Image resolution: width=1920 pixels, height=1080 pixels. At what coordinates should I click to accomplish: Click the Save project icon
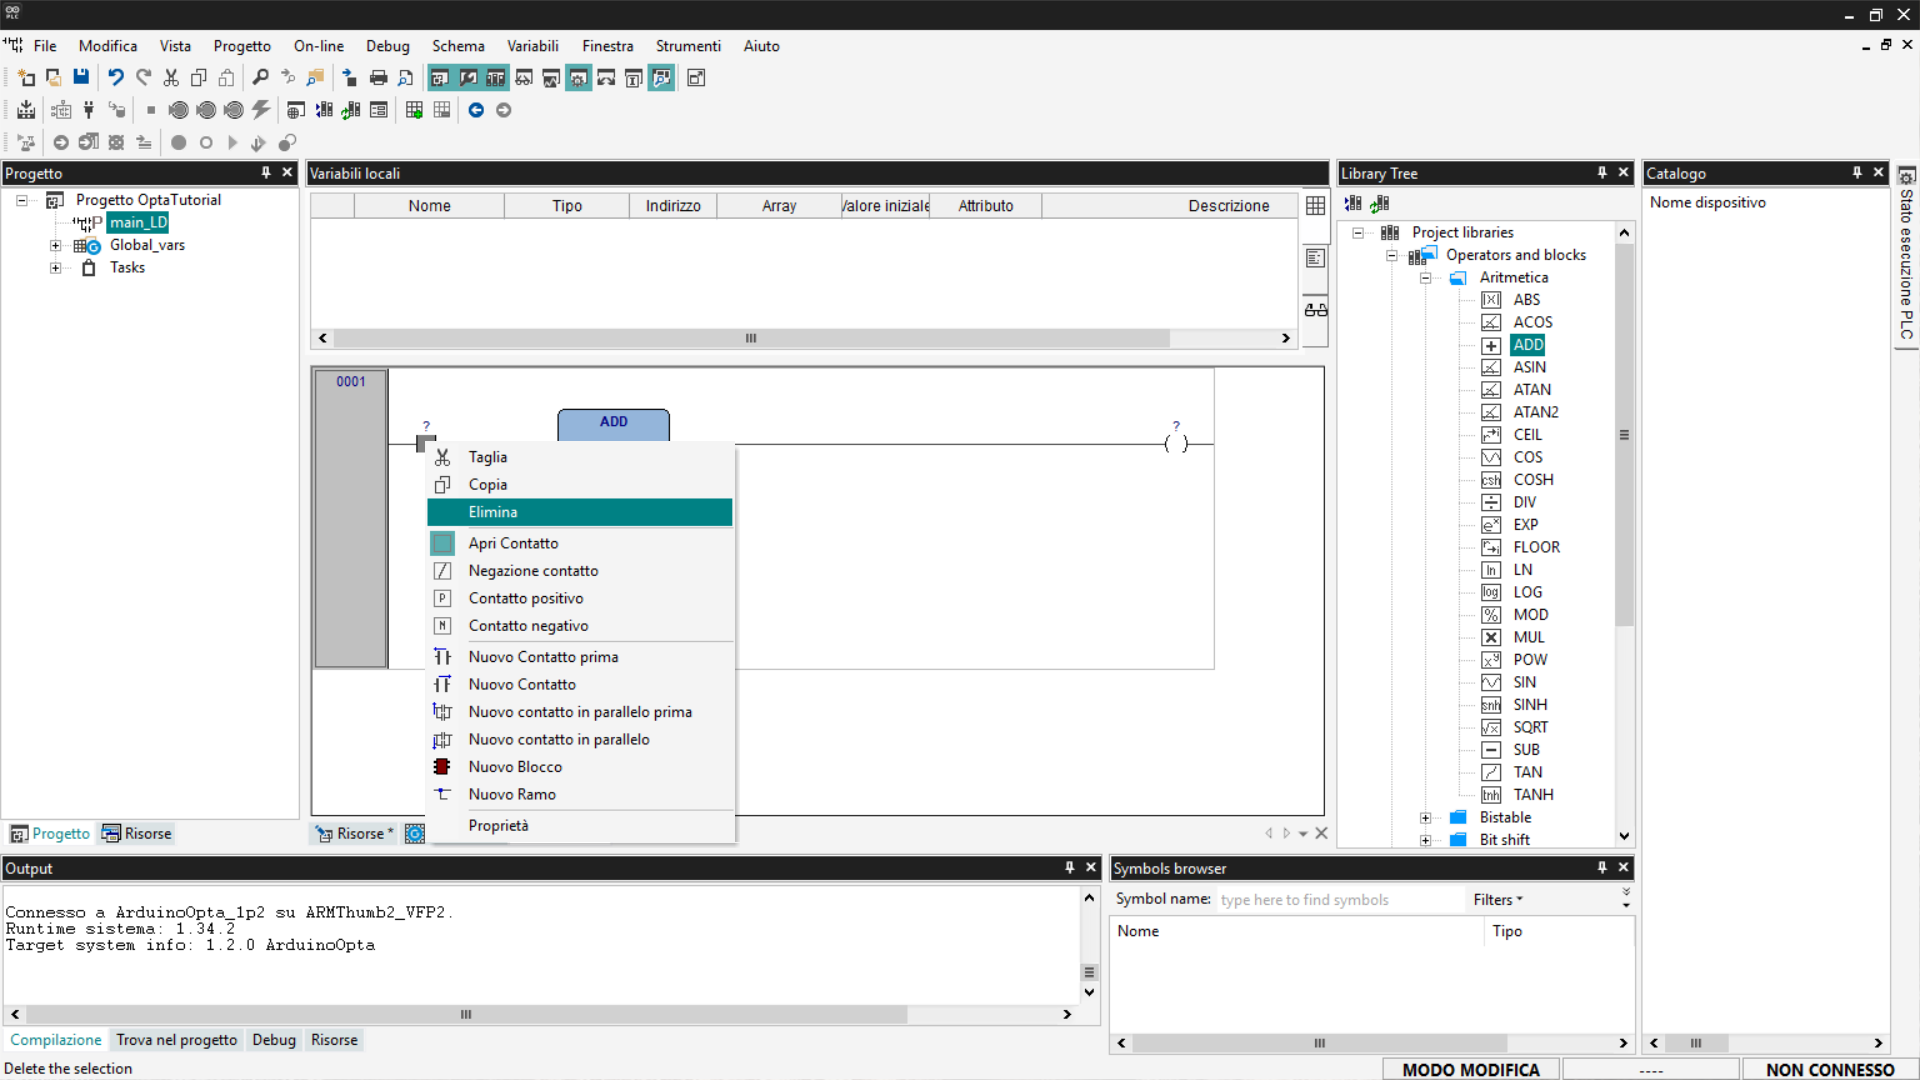(81, 77)
